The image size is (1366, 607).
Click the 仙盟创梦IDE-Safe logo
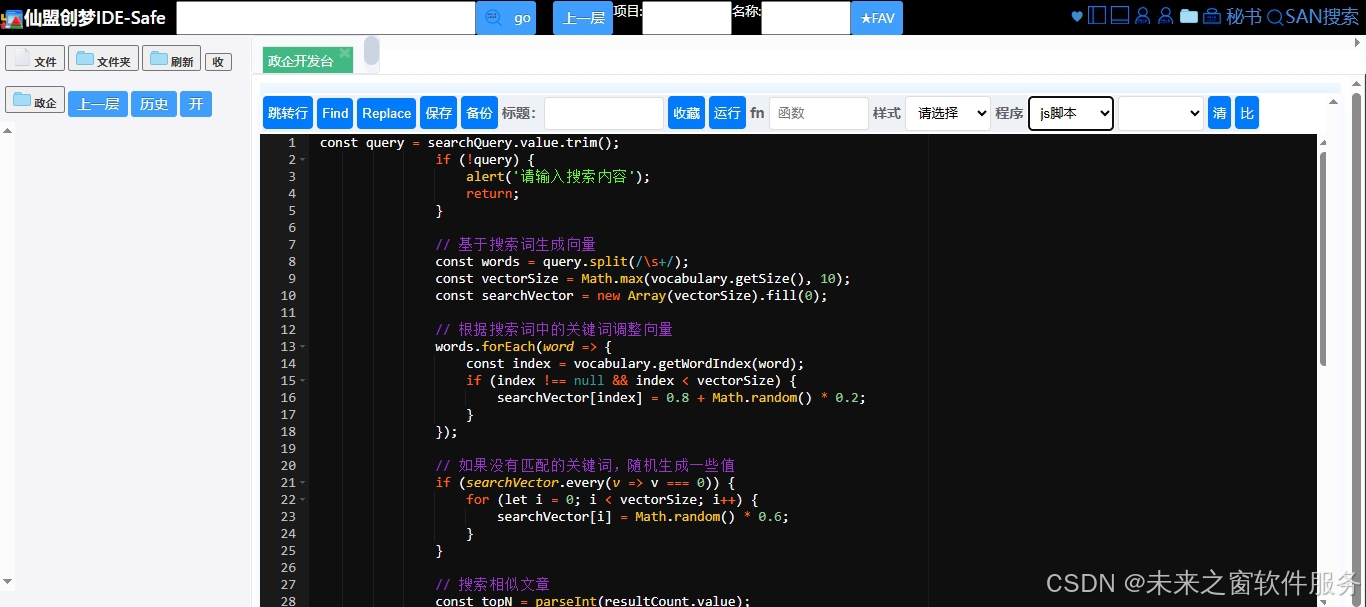coord(83,18)
